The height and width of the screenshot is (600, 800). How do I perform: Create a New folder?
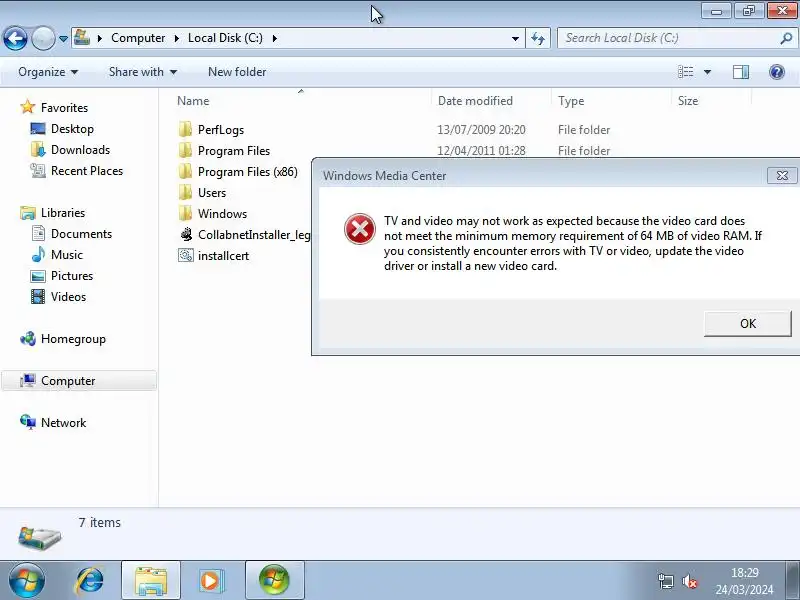tap(237, 72)
